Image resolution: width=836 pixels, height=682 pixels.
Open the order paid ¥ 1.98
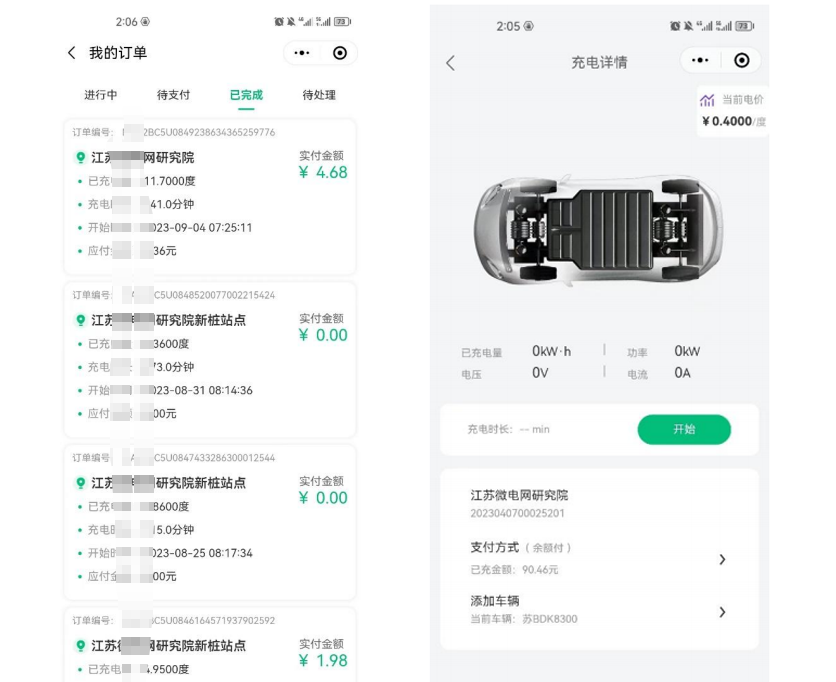click(x=210, y=645)
